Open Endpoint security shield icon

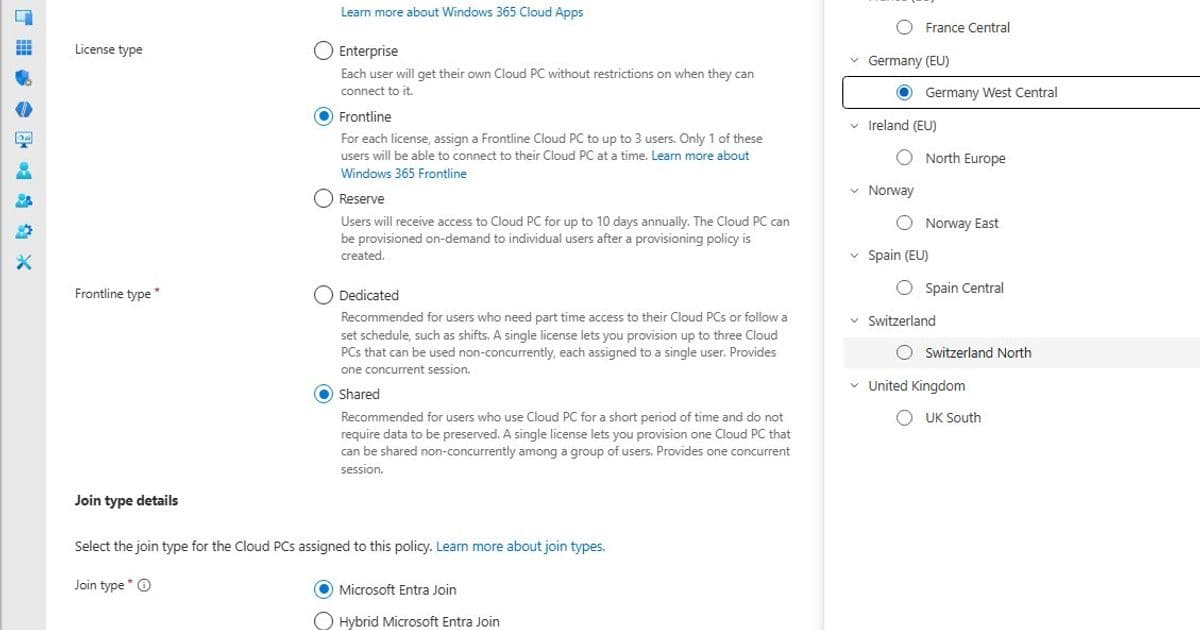(x=22, y=78)
